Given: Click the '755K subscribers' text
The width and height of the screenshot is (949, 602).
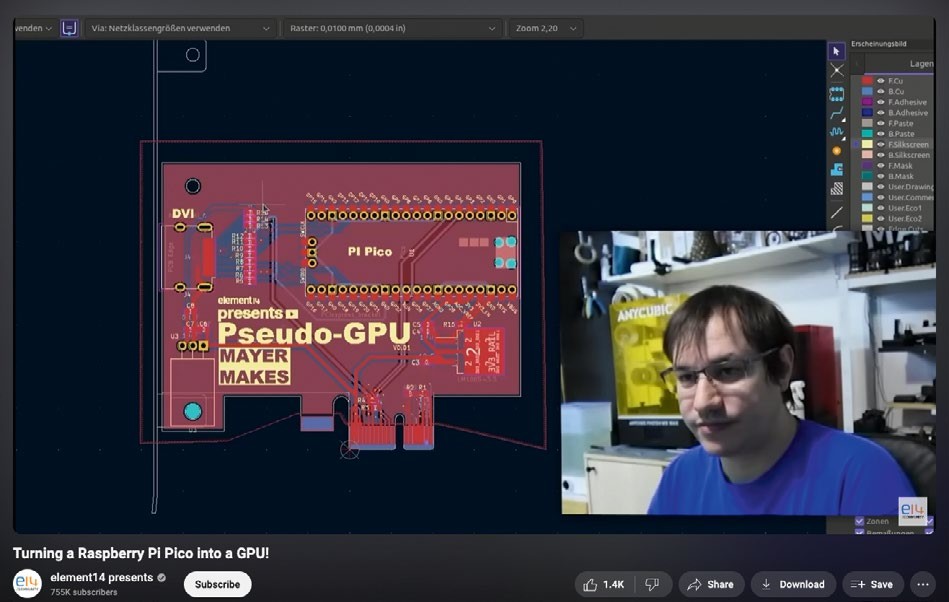Looking at the screenshot, I should click(84, 592).
